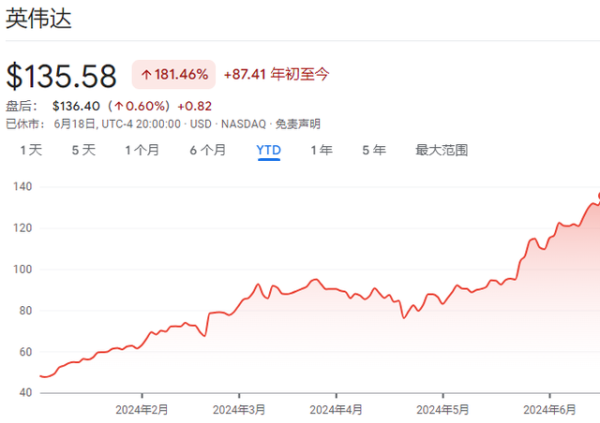Click the 2024年5月 axis label
This screenshot has width=600, height=423.
443,410
